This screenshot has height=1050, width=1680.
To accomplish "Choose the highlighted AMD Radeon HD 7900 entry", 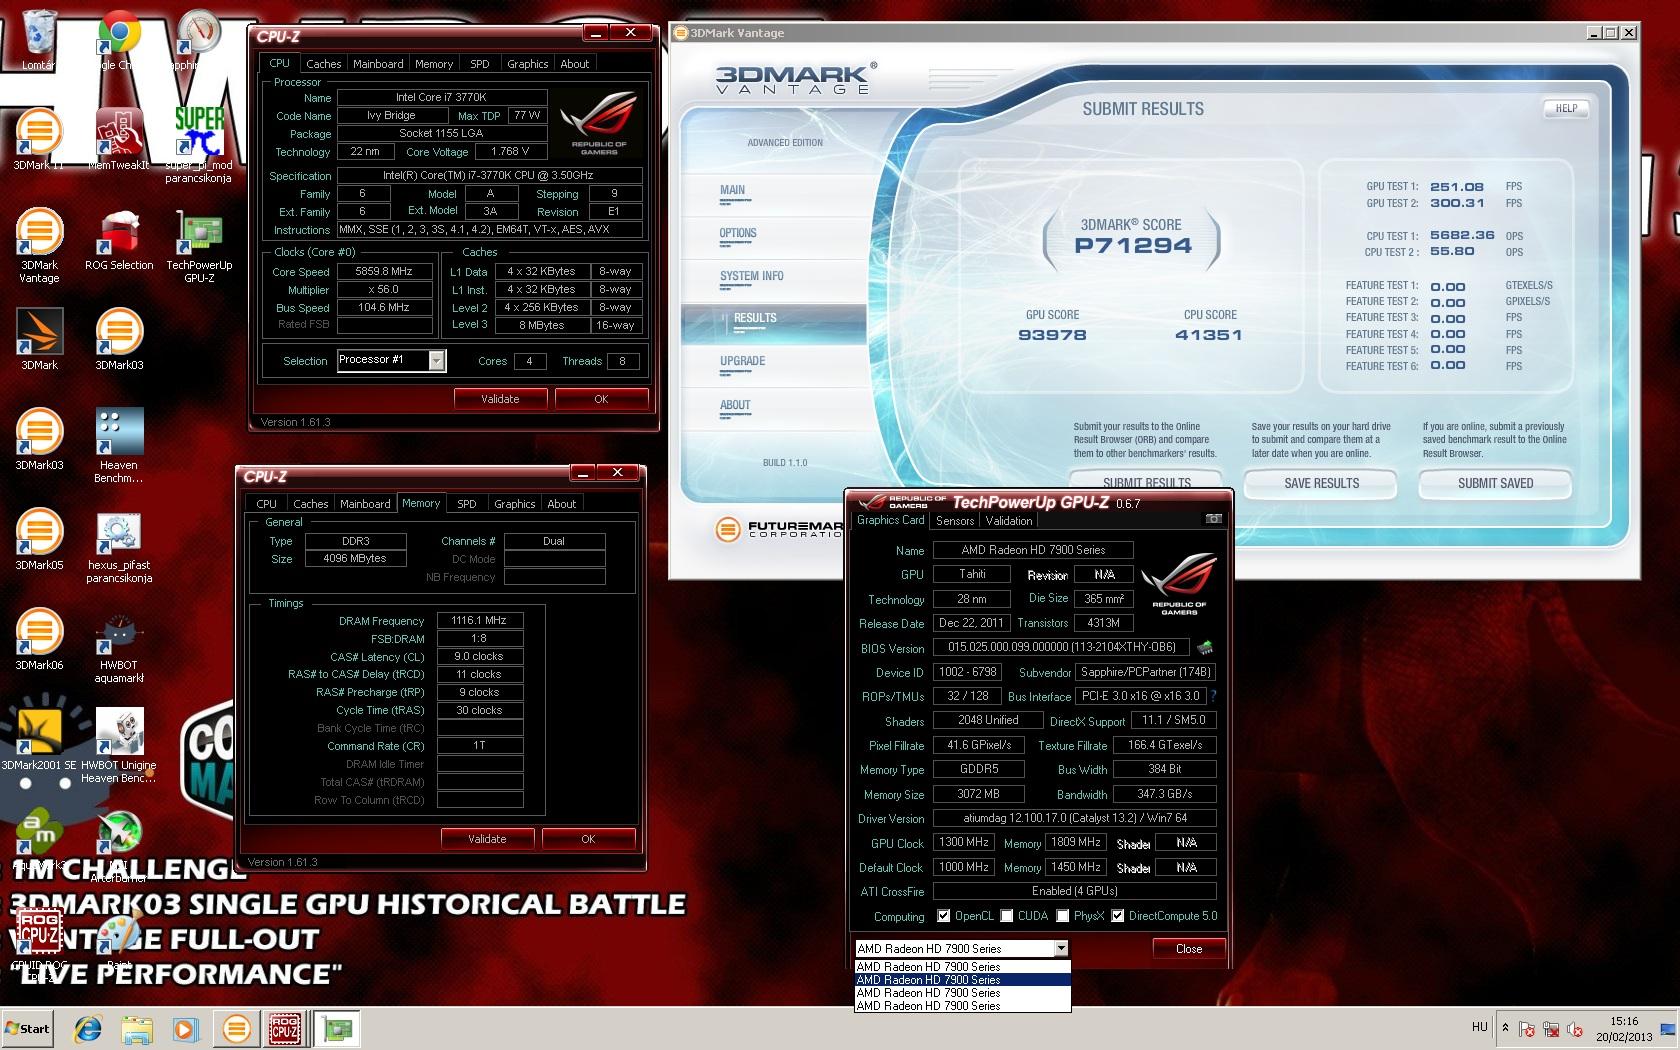I will click(x=962, y=980).
